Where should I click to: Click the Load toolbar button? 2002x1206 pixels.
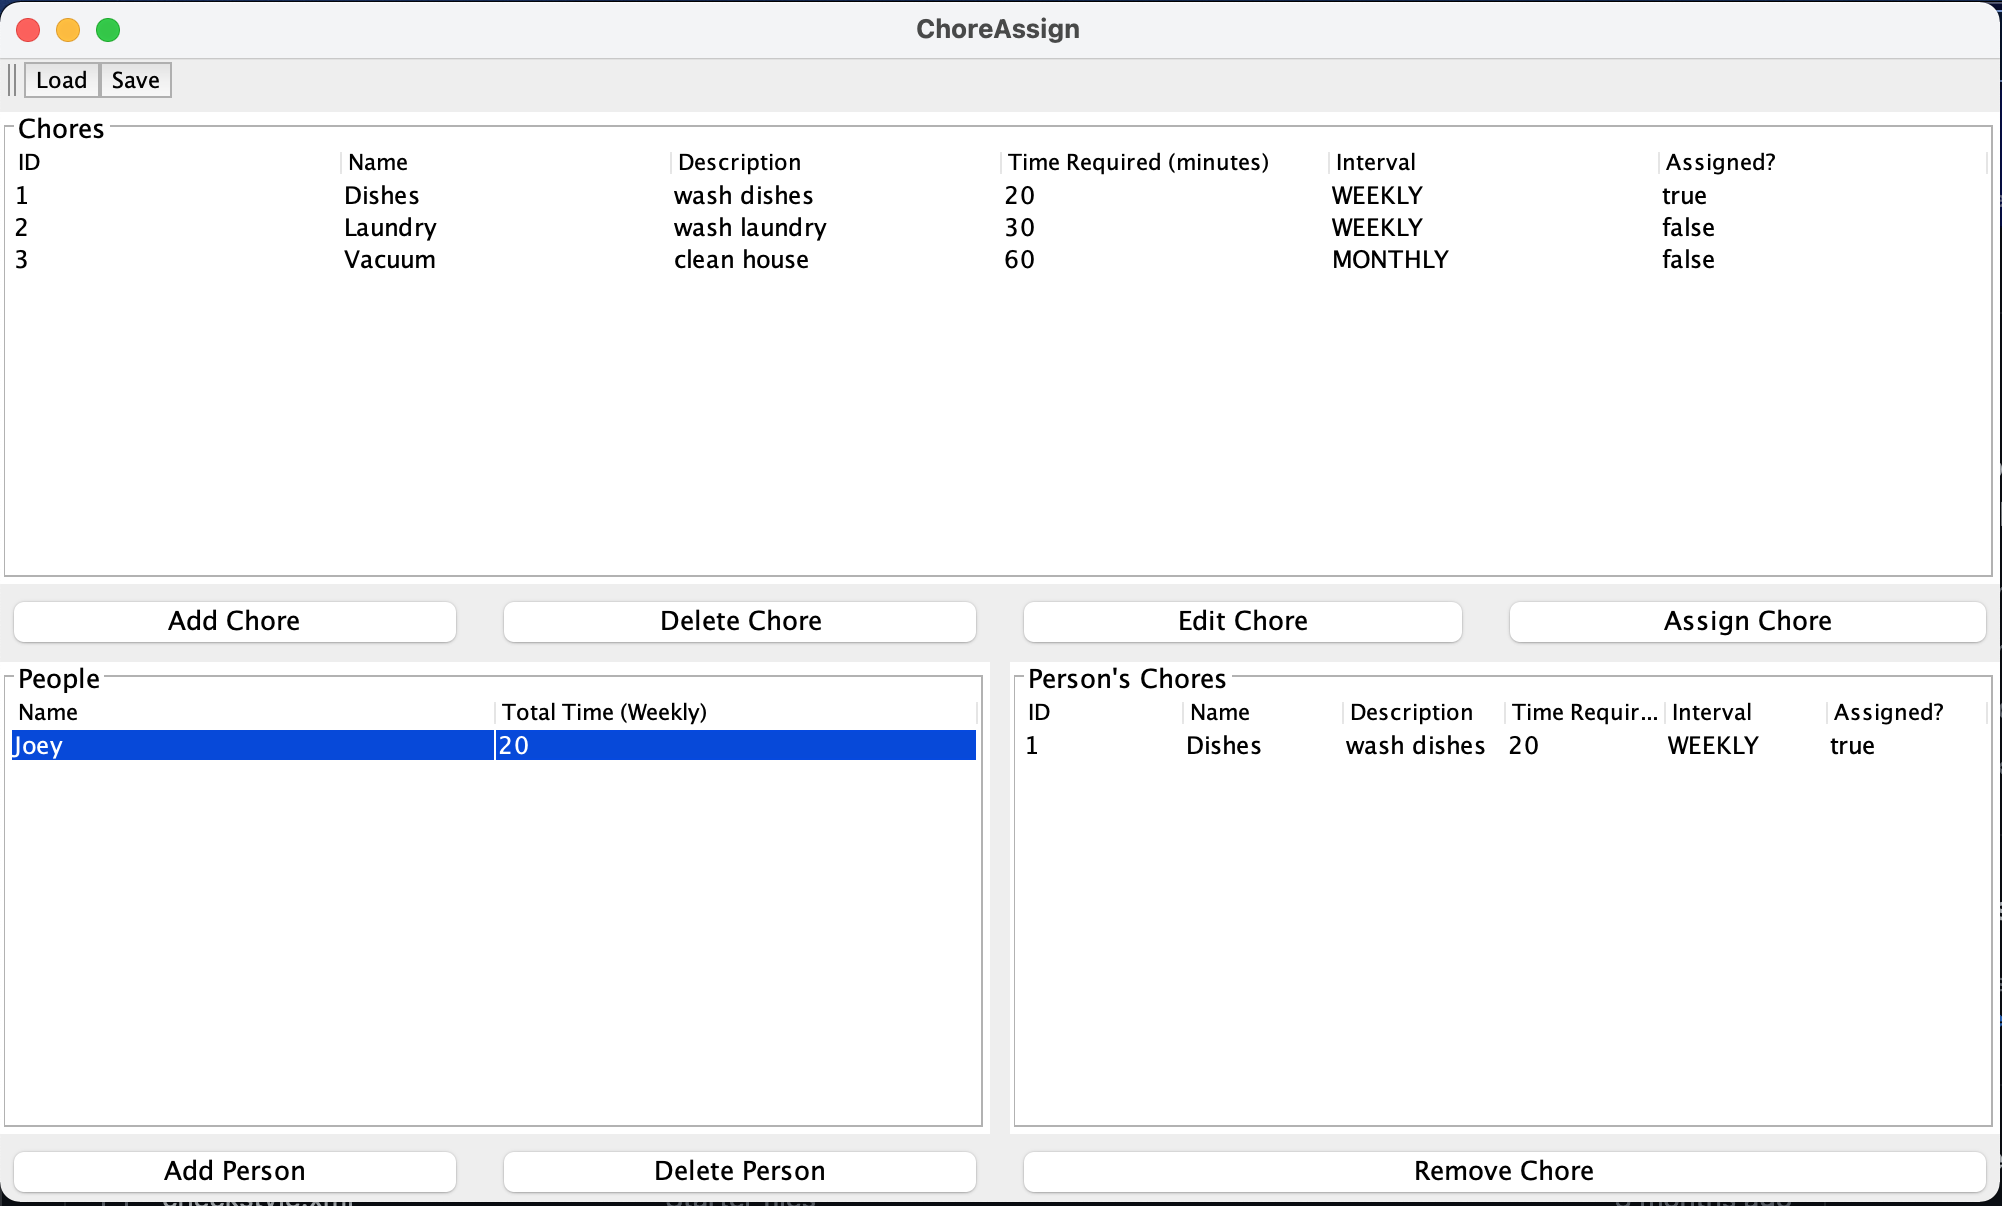[x=61, y=80]
